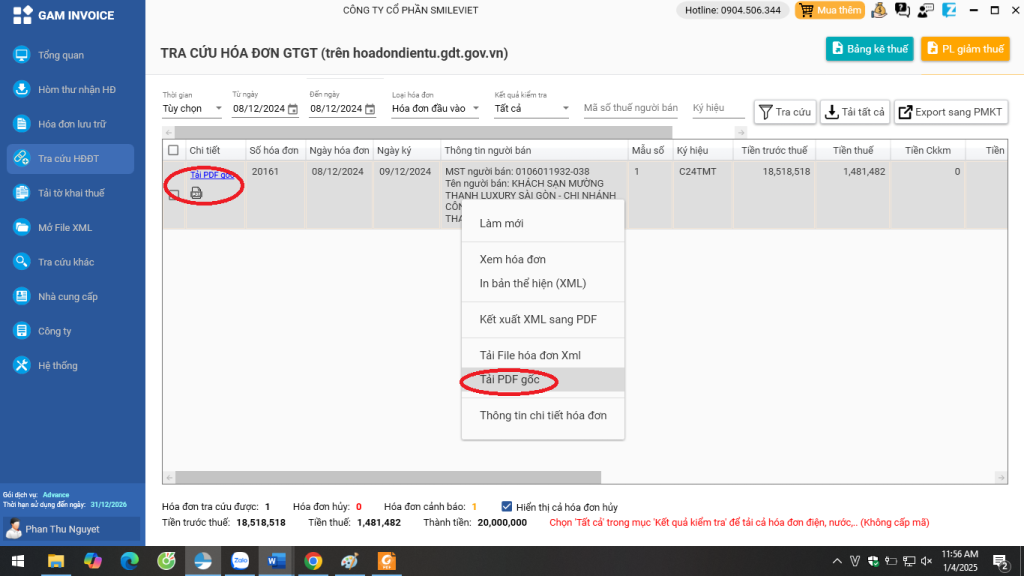1024x576 pixels.
Task: Open the Thời gian dropdown showing Tùy chọn
Action: pyautogui.click(x=192, y=109)
